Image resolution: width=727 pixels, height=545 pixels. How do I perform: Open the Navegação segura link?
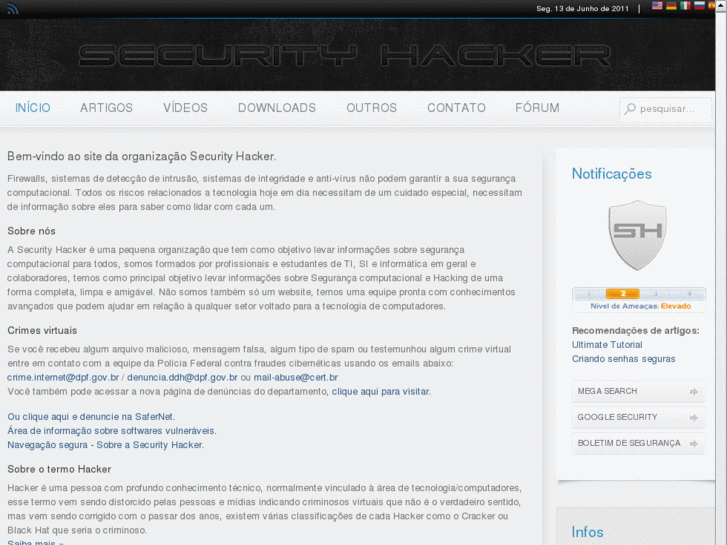pyautogui.click(x=106, y=445)
